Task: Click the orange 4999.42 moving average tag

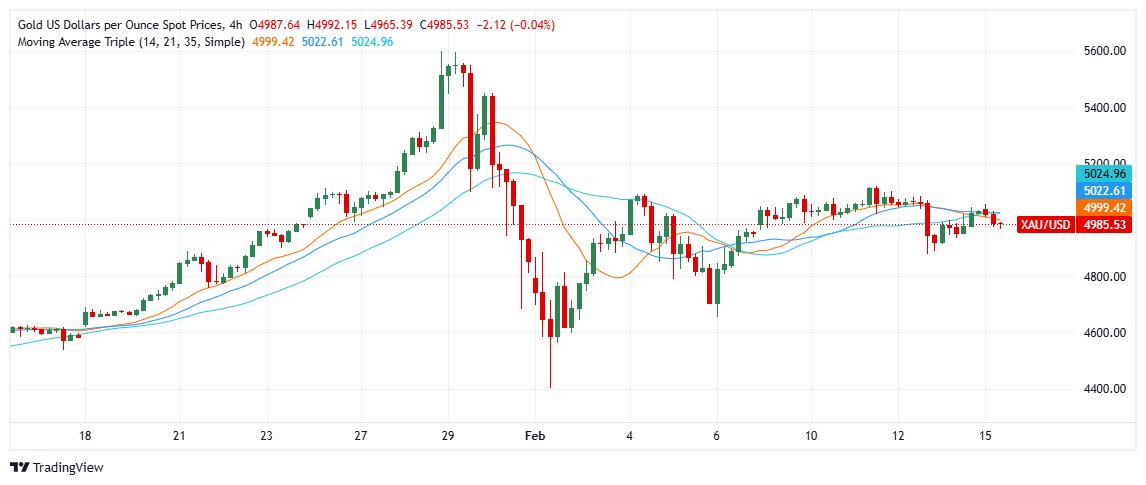Action: click(x=1104, y=207)
